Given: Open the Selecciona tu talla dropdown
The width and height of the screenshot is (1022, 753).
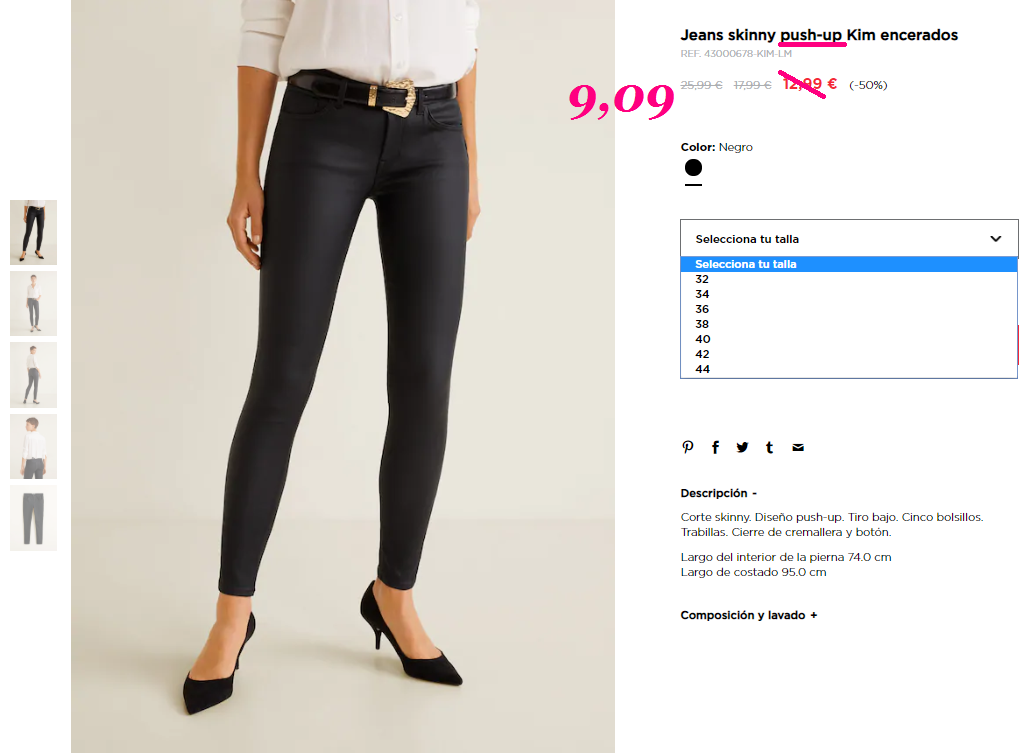Looking at the screenshot, I should pyautogui.click(x=849, y=239).
